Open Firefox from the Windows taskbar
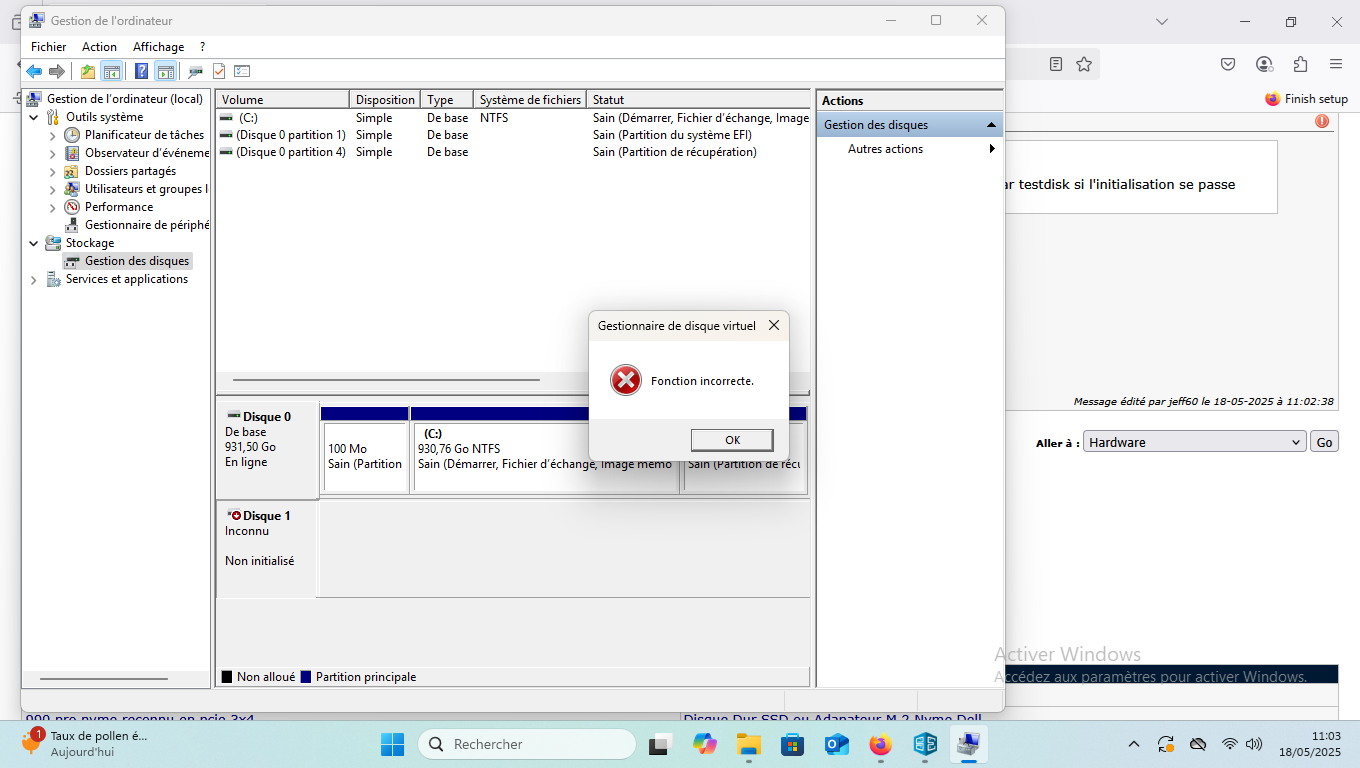Viewport: 1360px width, 768px height. point(880,744)
